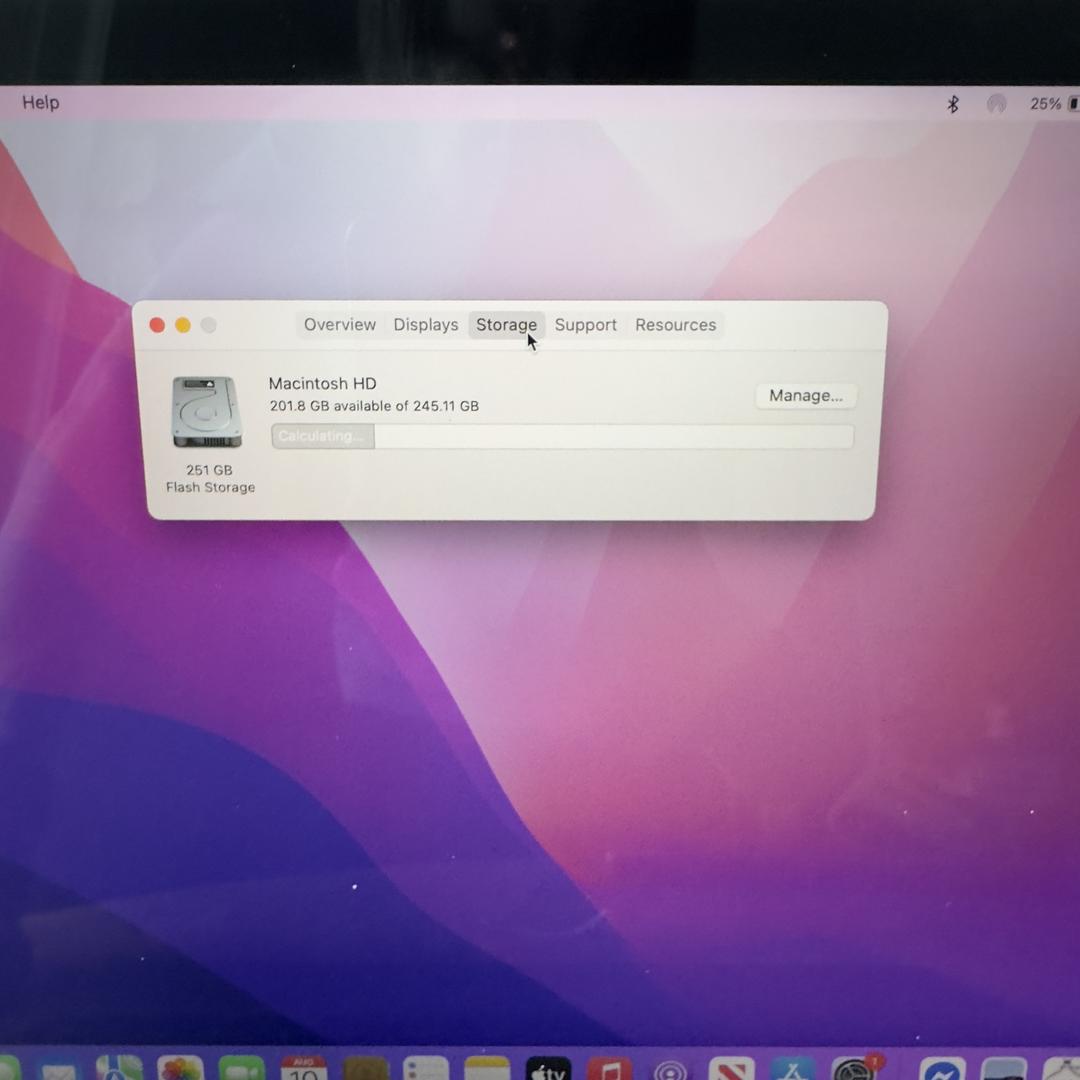Go to the Support tab

585,324
